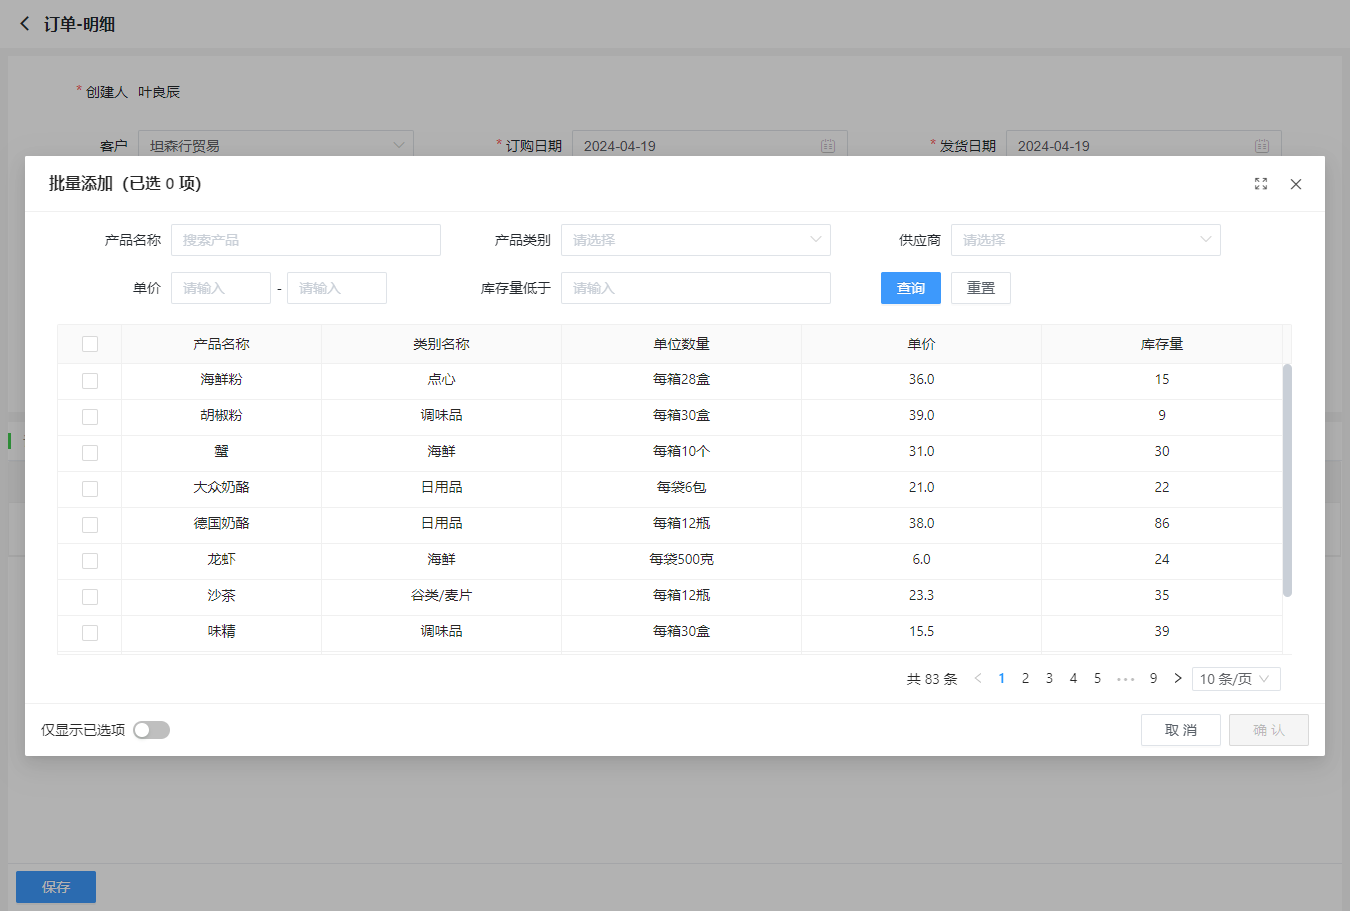Screen dimensions: 1350x911
Task: Expand the 供应商 dropdown
Action: tap(1085, 240)
